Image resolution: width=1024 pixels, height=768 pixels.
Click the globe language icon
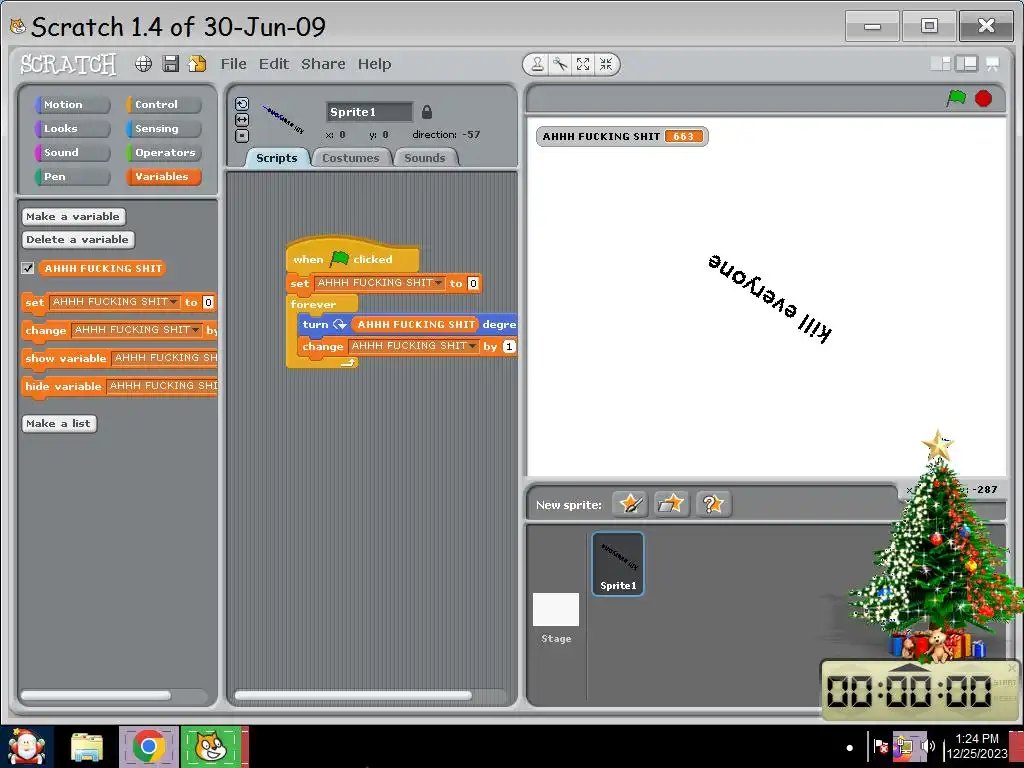tap(144, 63)
